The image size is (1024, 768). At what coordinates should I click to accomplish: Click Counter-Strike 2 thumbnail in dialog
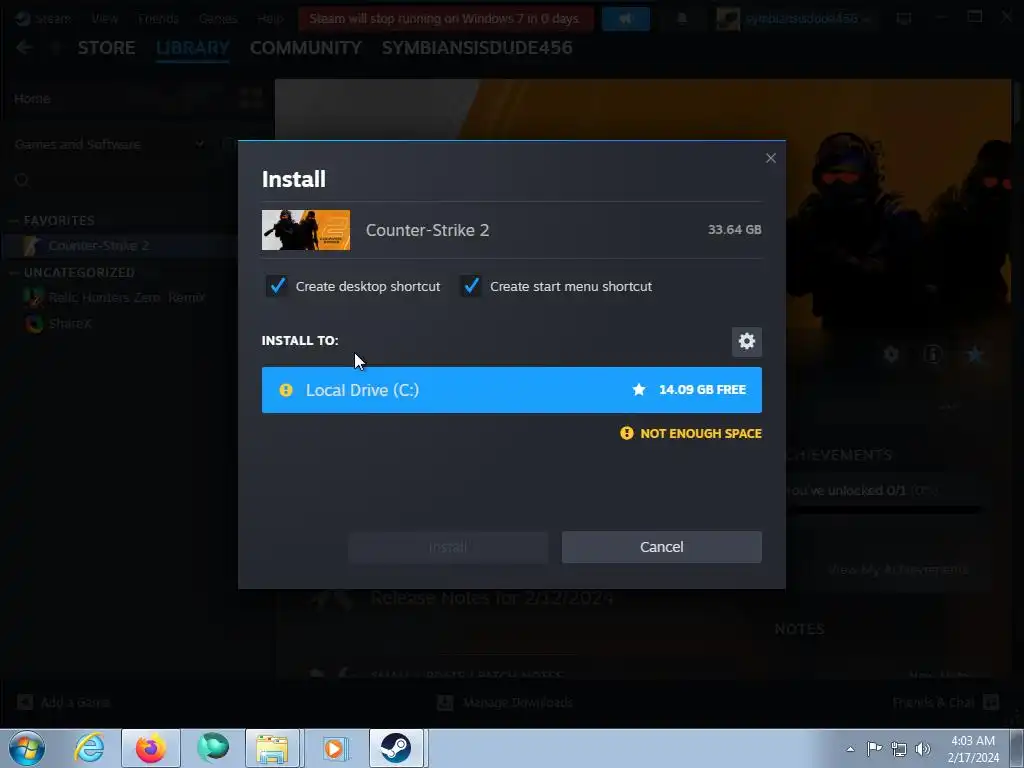306,230
